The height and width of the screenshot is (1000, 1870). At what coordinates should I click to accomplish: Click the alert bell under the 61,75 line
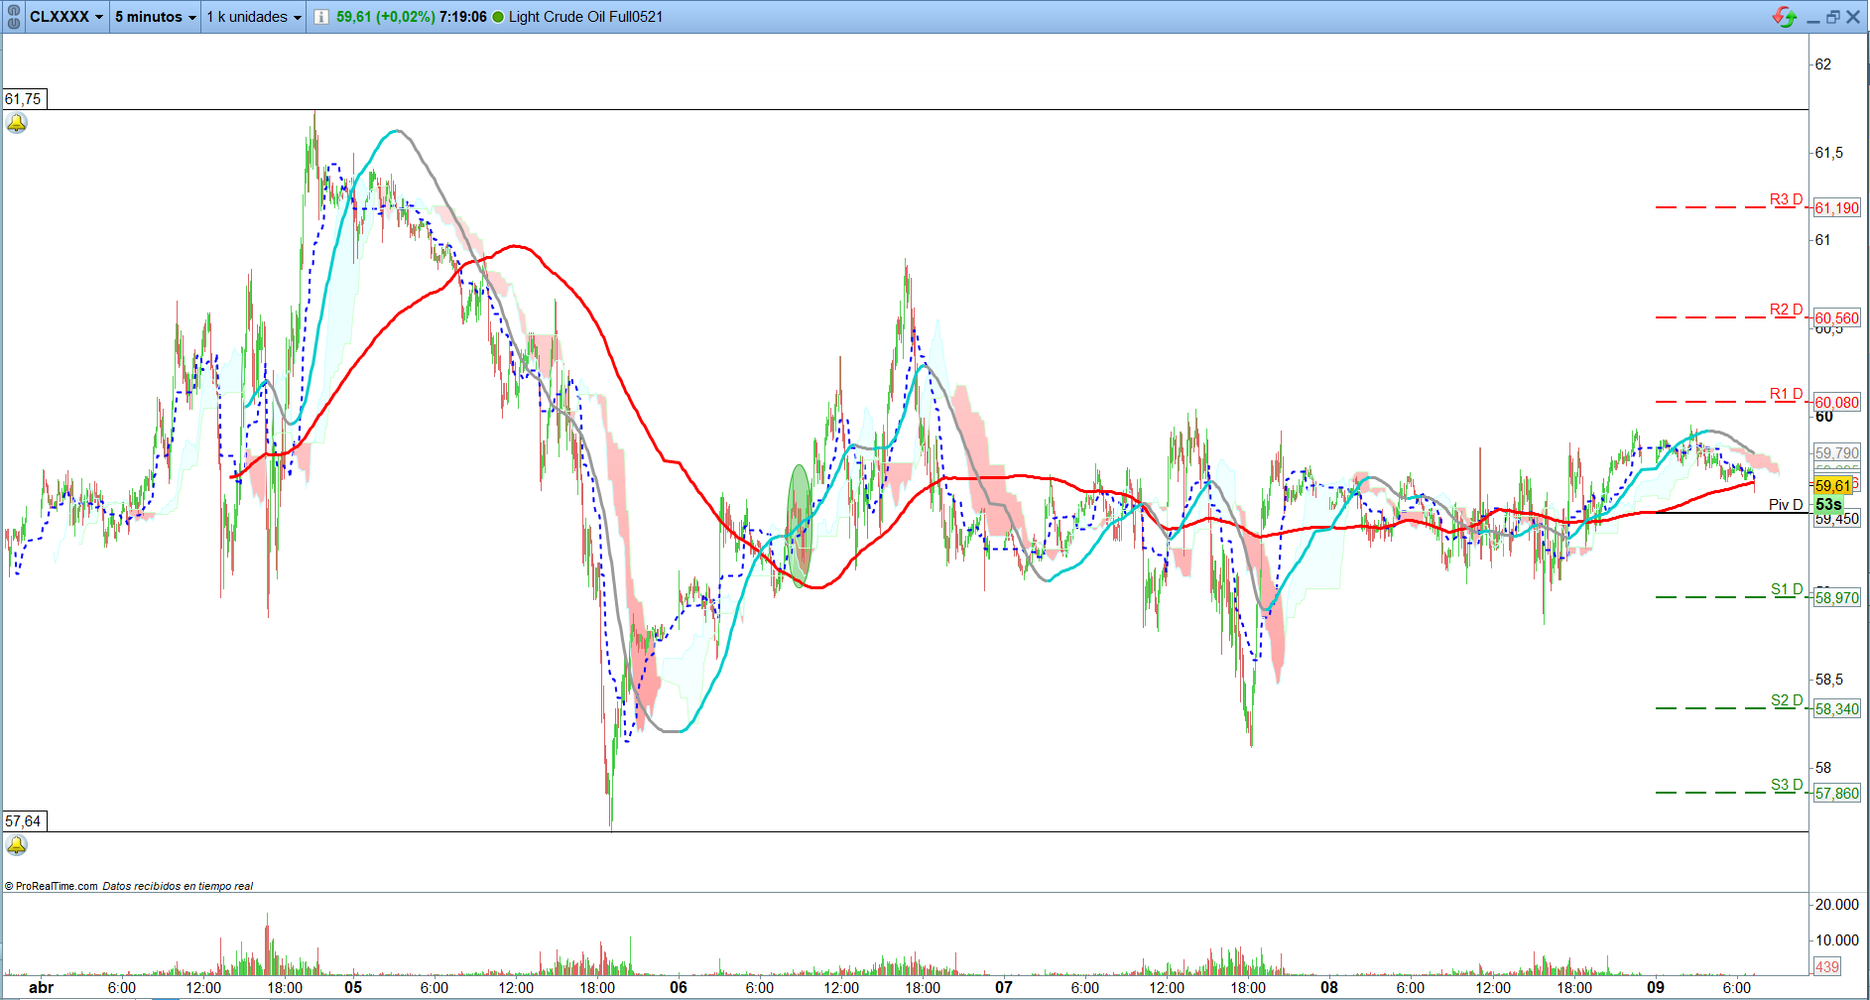17,123
